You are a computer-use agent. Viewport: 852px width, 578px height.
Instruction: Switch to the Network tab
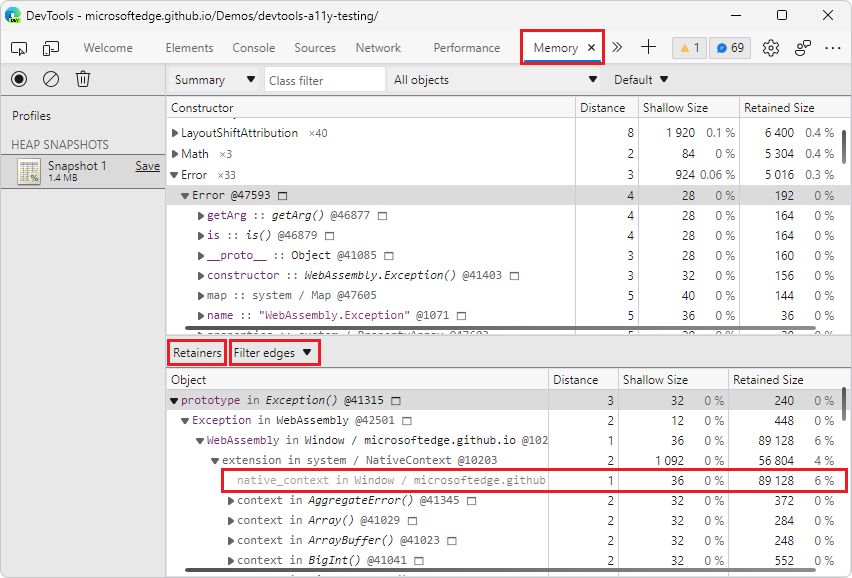(378, 48)
